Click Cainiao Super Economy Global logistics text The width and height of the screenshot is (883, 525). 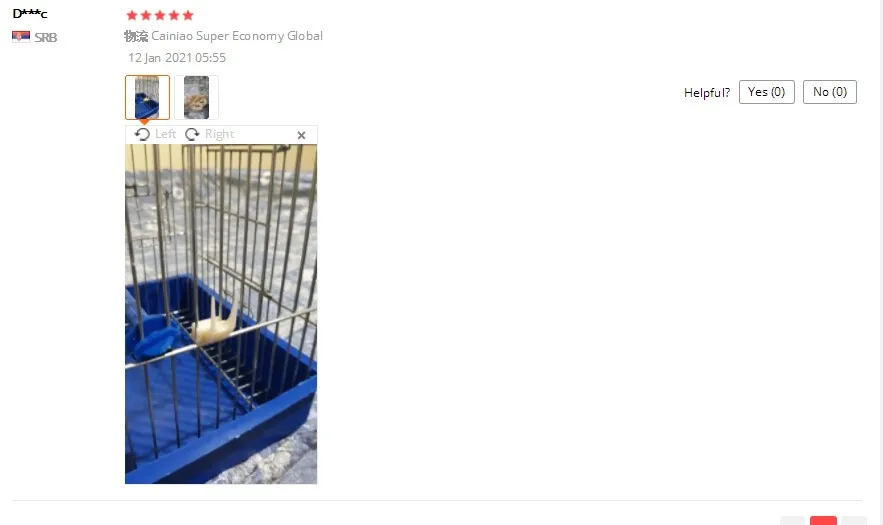pyautogui.click(x=237, y=36)
